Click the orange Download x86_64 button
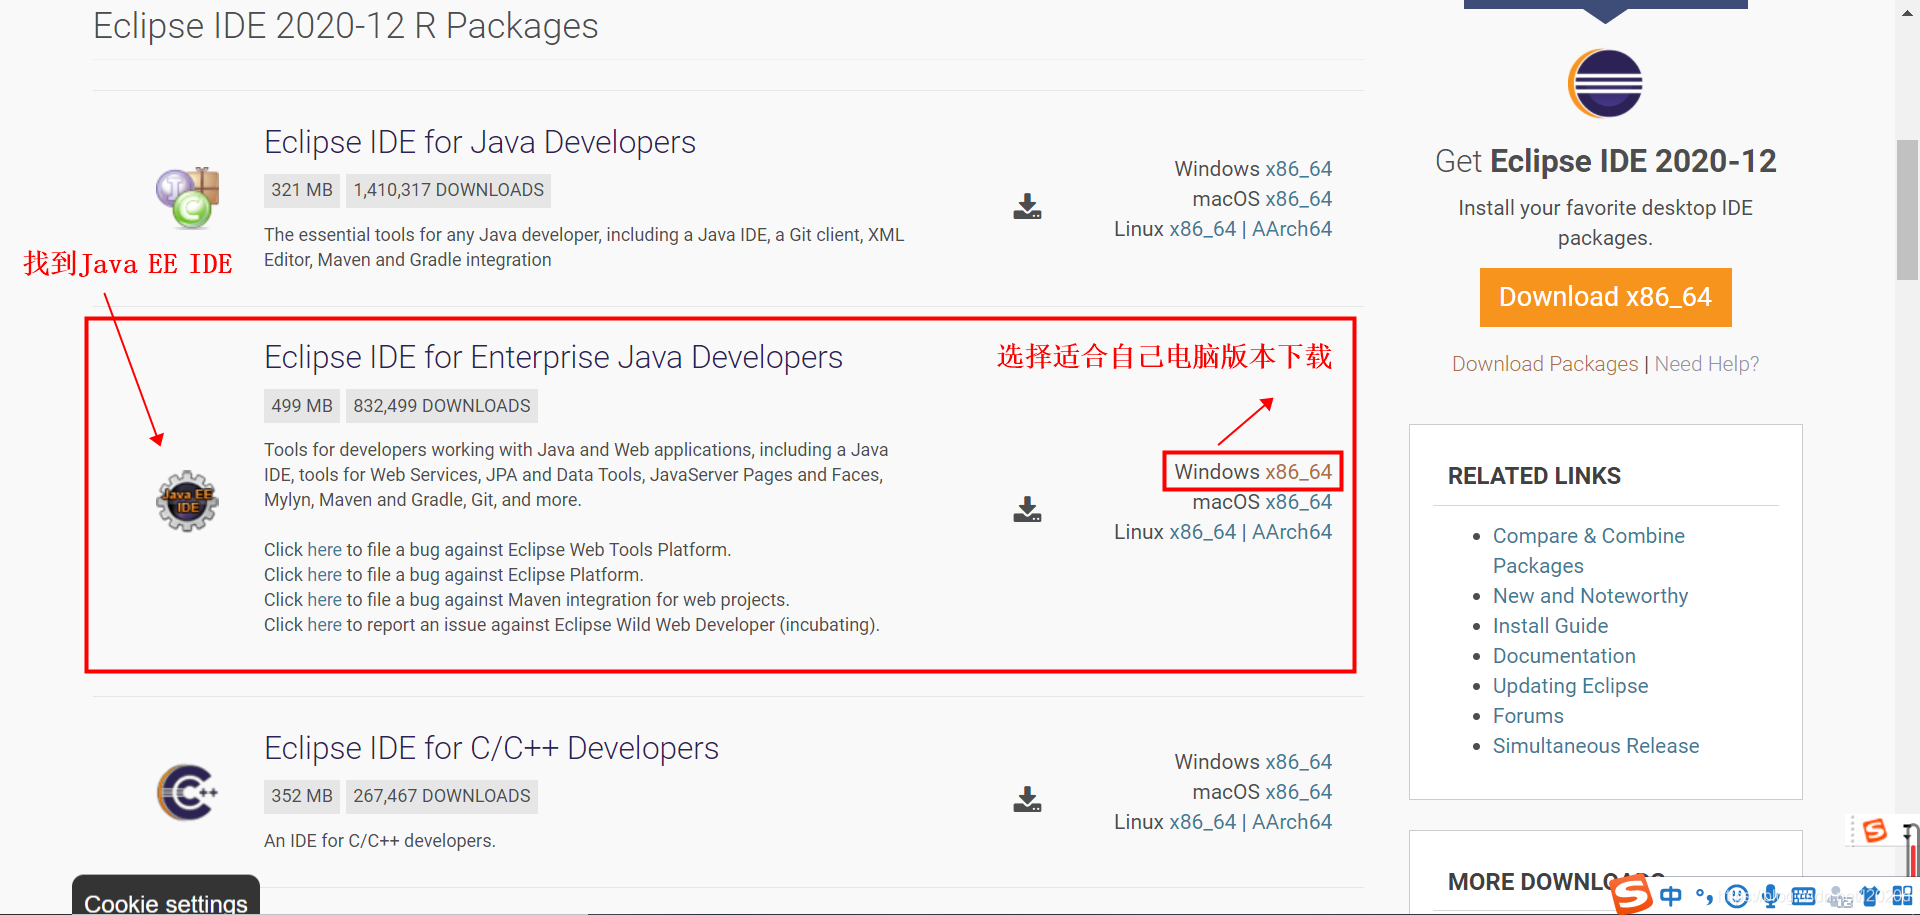Screen dimensions: 1920x915 click(1605, 297)
